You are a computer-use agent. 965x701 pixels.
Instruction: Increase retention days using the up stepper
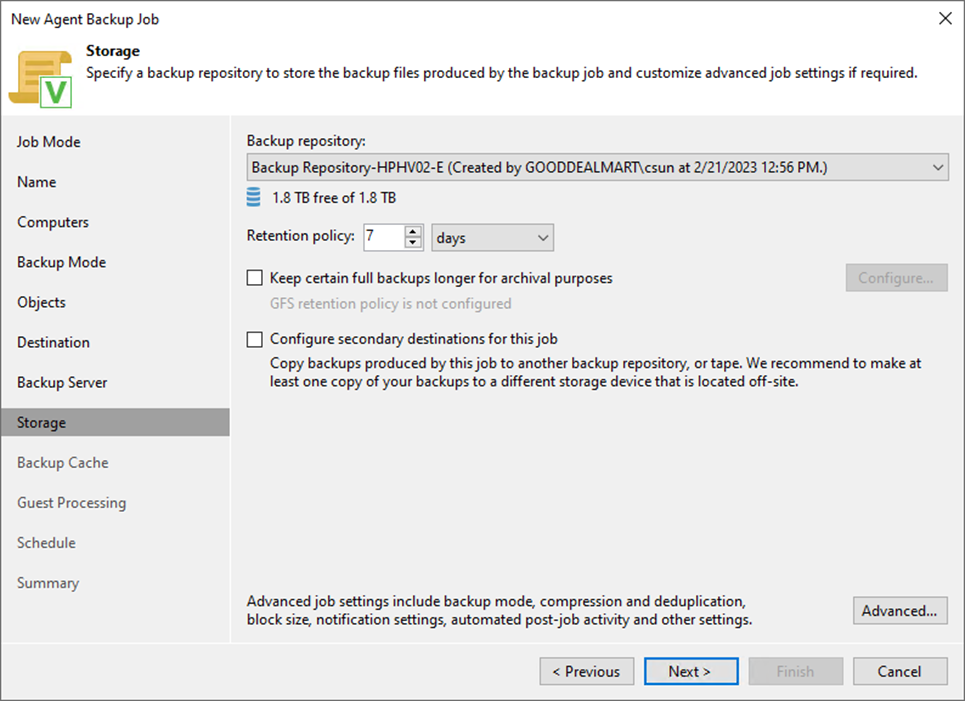pyautogui.click(x=411, y=232)
